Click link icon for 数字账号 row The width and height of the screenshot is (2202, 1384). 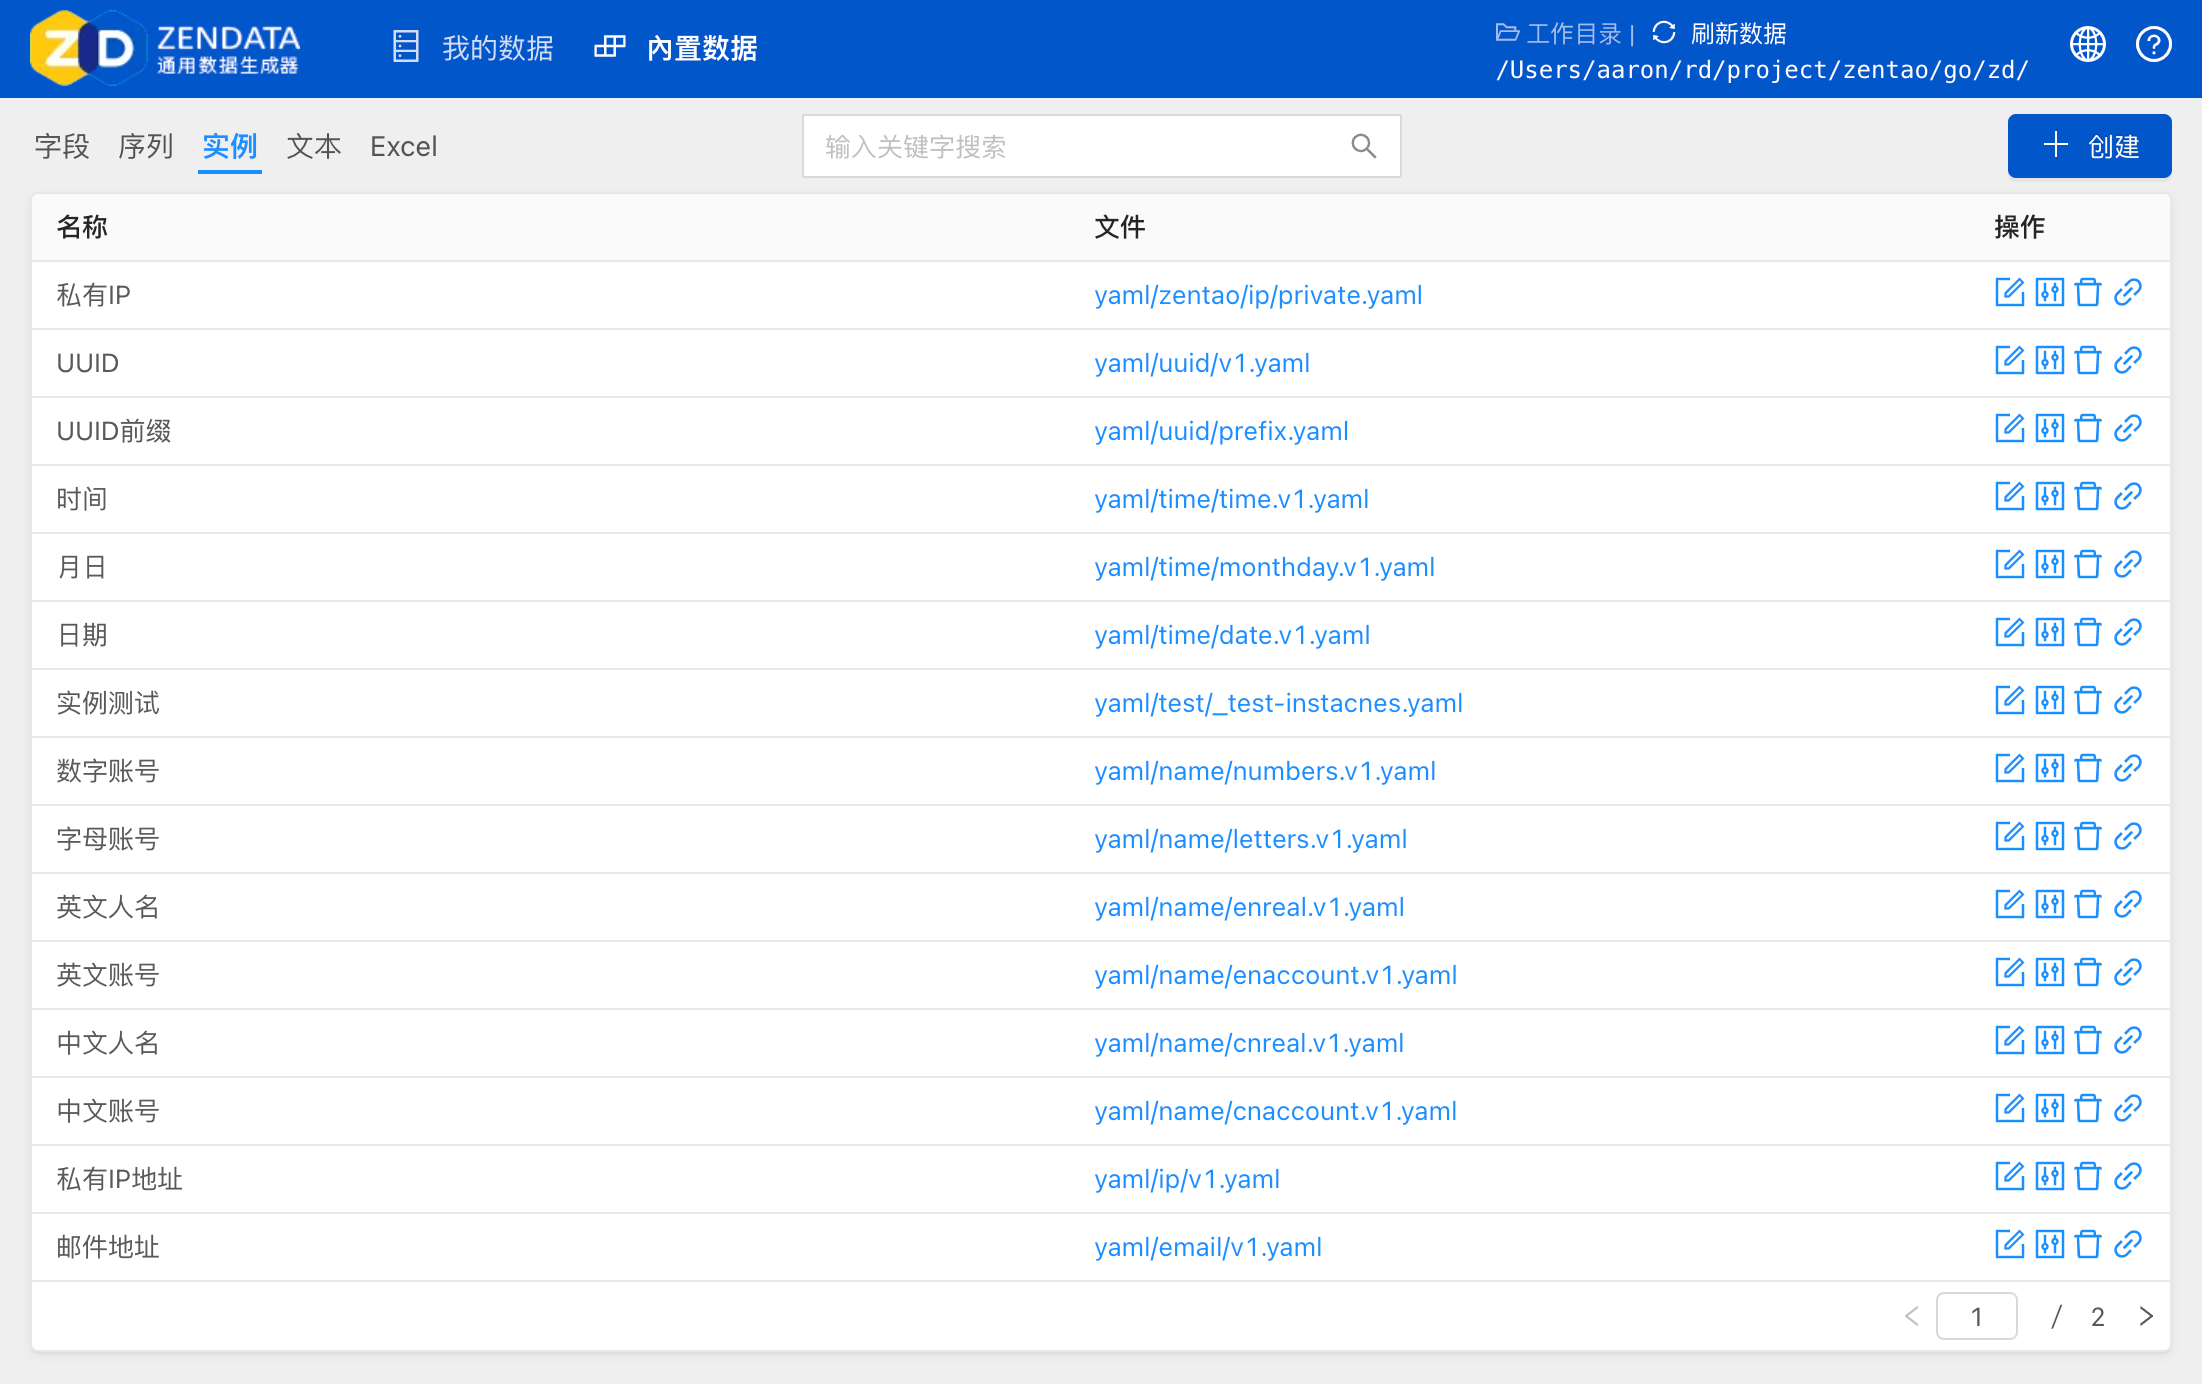click(2128, 768)
